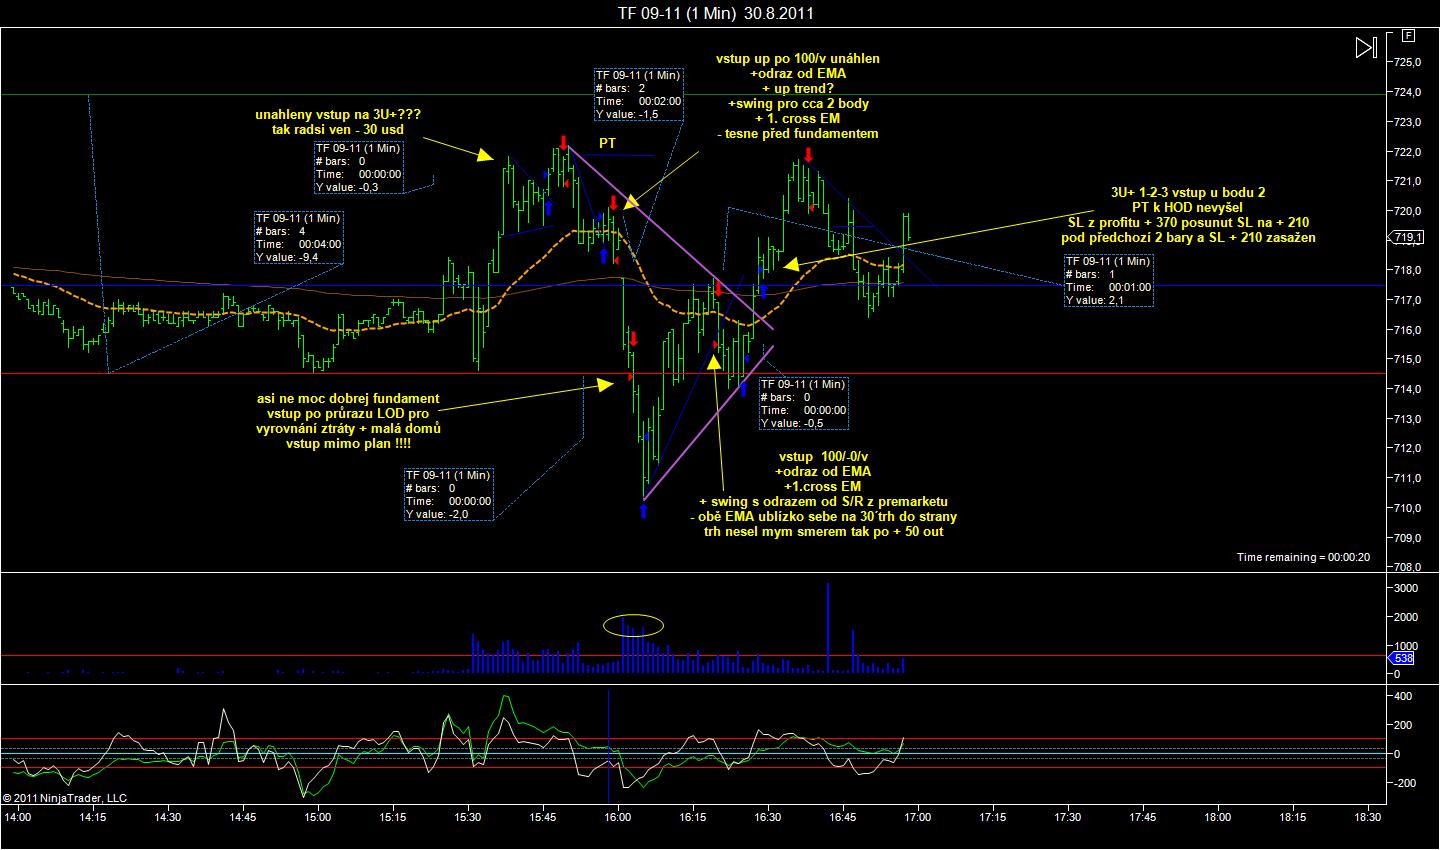Click the measure box with Y value -1,5
The image size is (1440, 850).
pyautogui.click(x=638, y=94)
